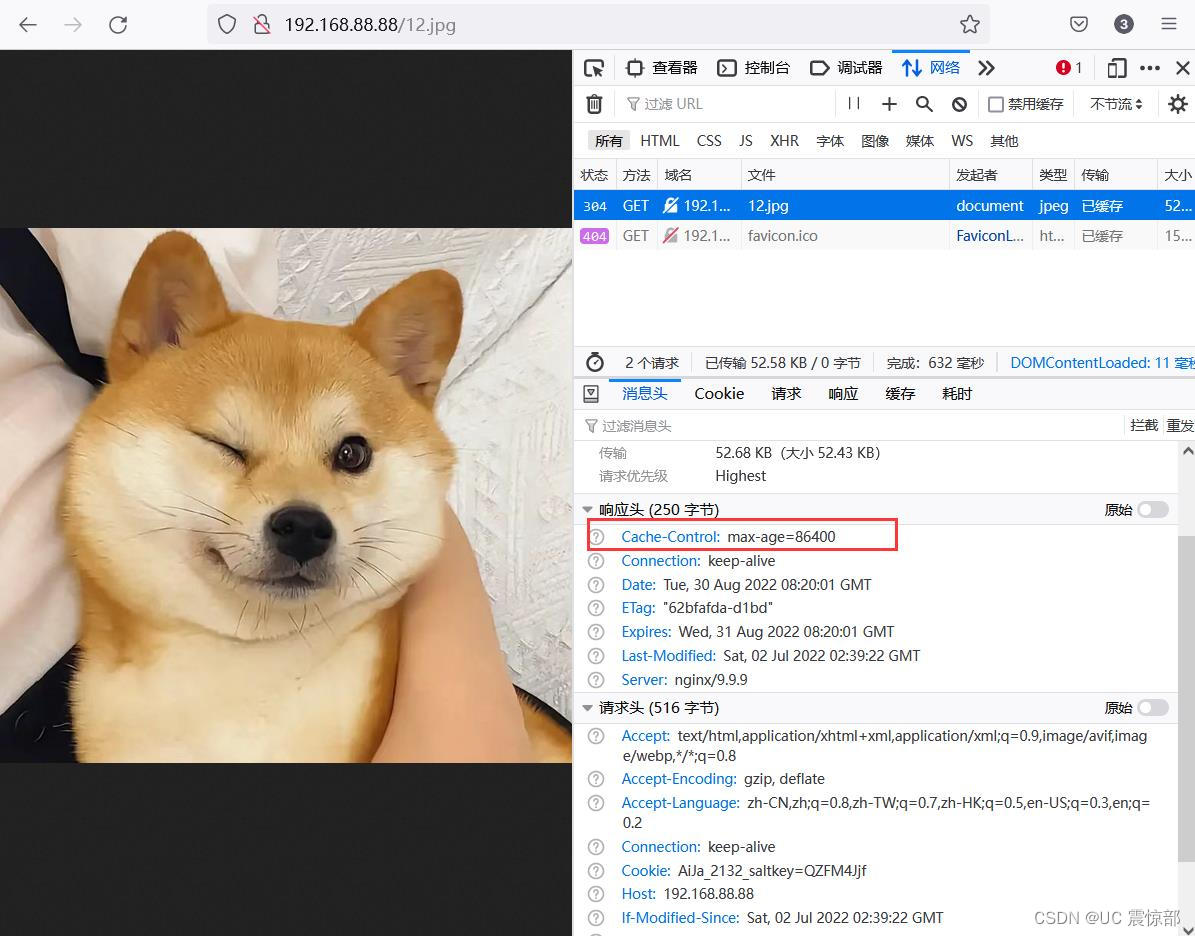The image size is (1195, 936).
Task: Toggle 原始 switch for response headers
Action: [x=1152, y=509]
